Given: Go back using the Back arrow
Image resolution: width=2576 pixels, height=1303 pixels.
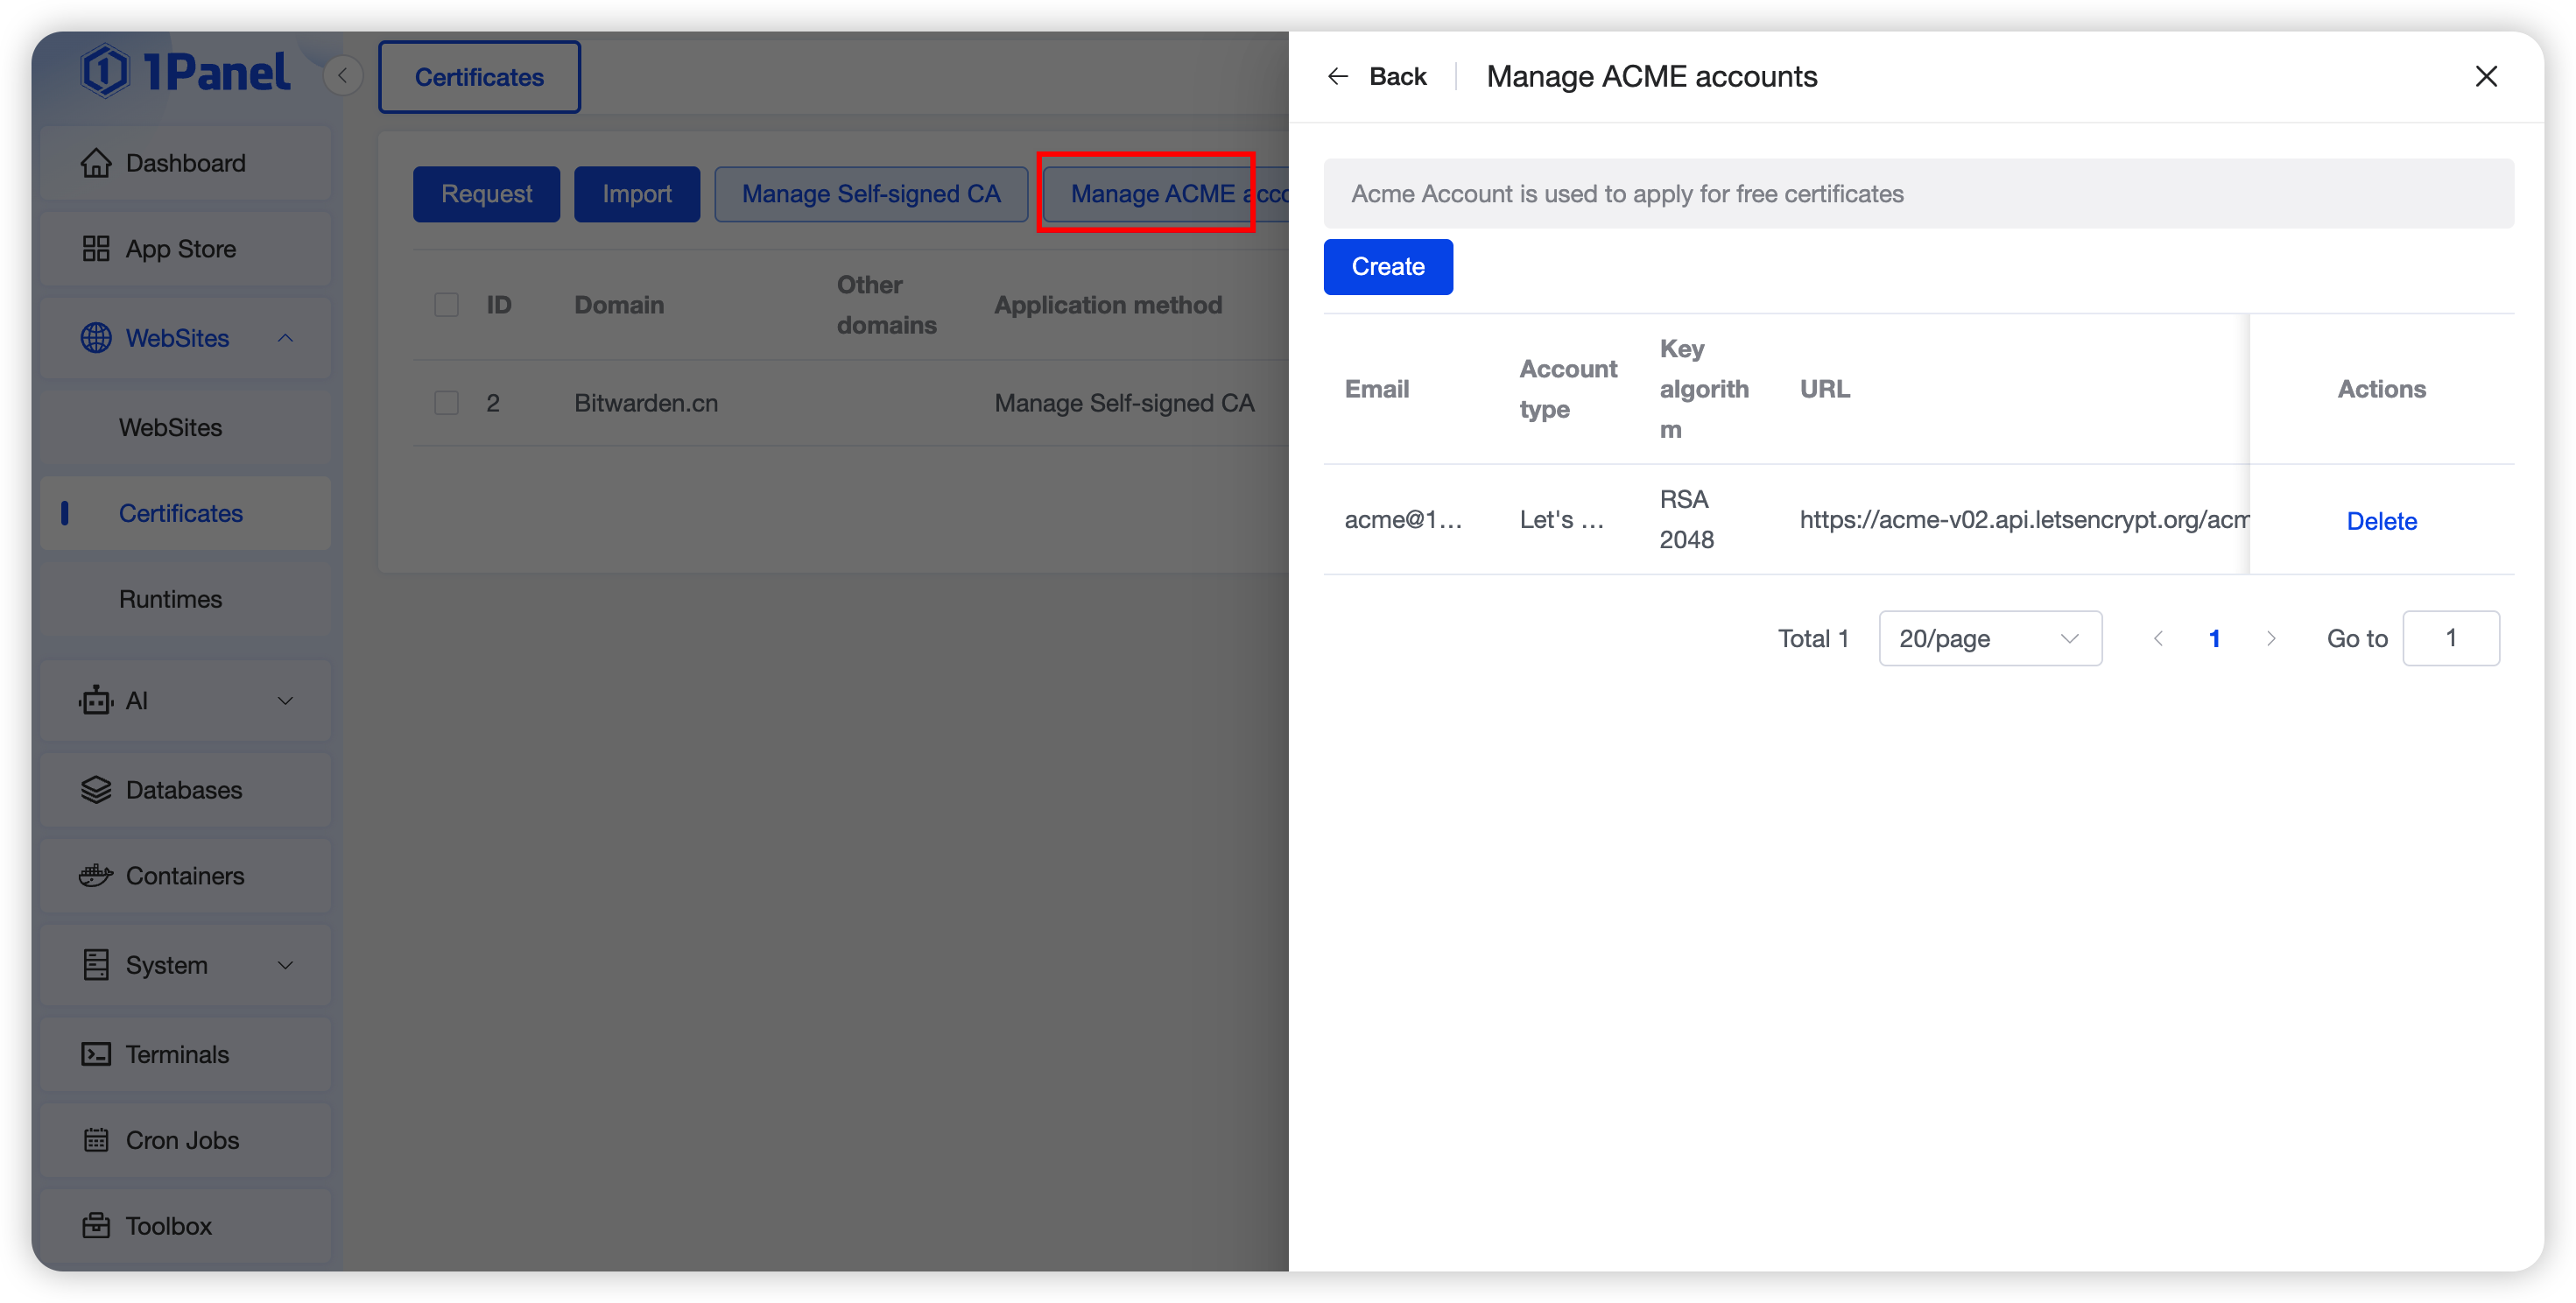Looking at the screenshot, I should pyautogui.click(x=1338, y=77).
